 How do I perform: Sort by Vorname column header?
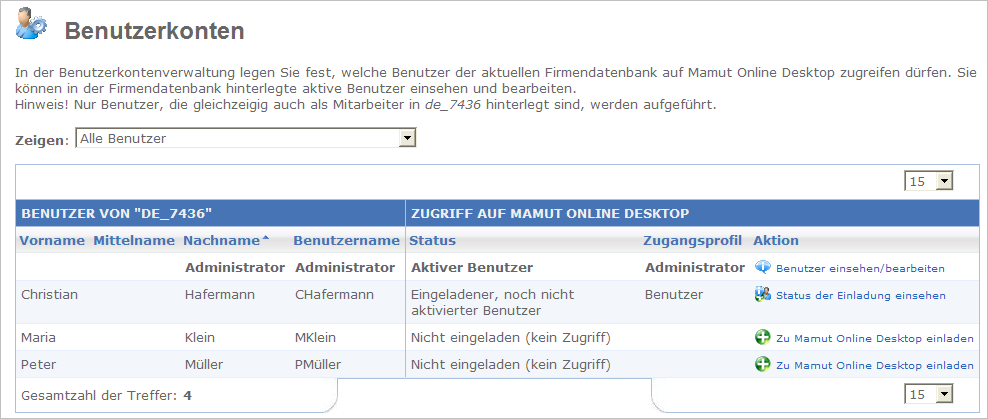pyautogui.click(x=52, y=241)
